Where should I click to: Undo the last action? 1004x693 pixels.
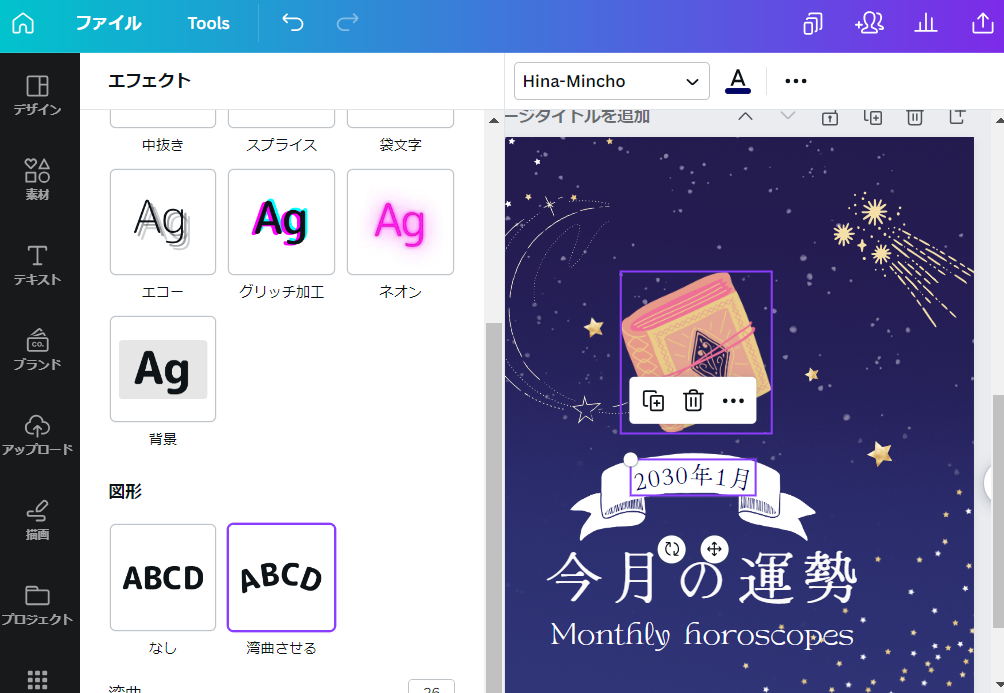click(x=293, y=23)
